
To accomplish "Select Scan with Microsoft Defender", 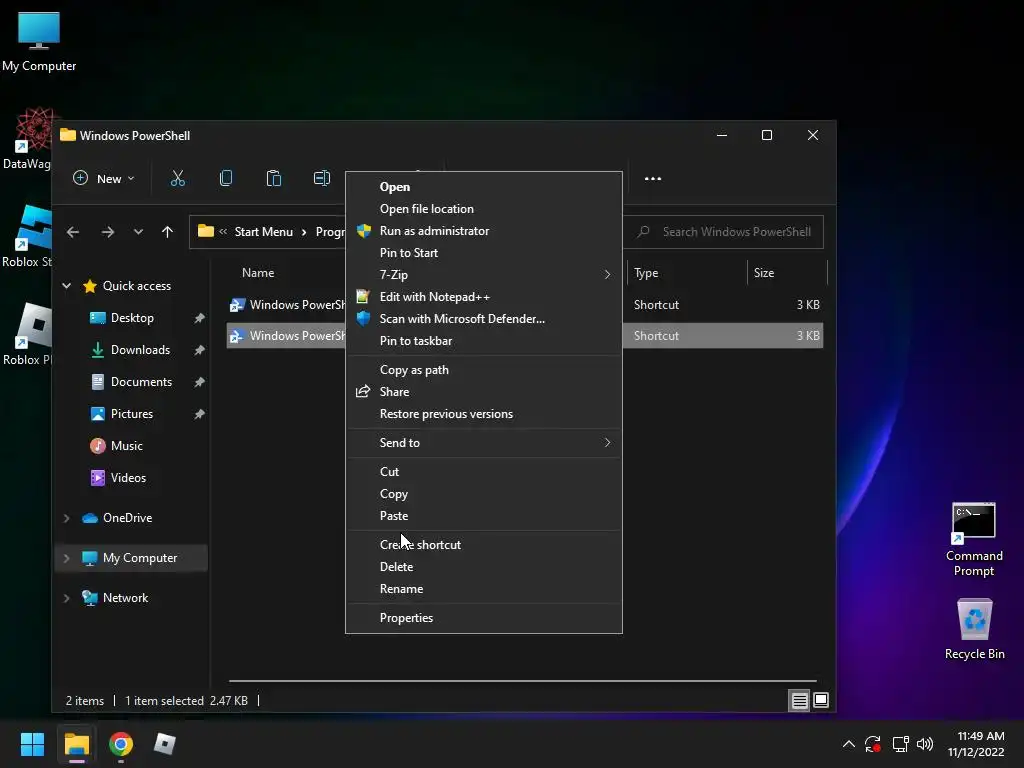I will [483, 319].
